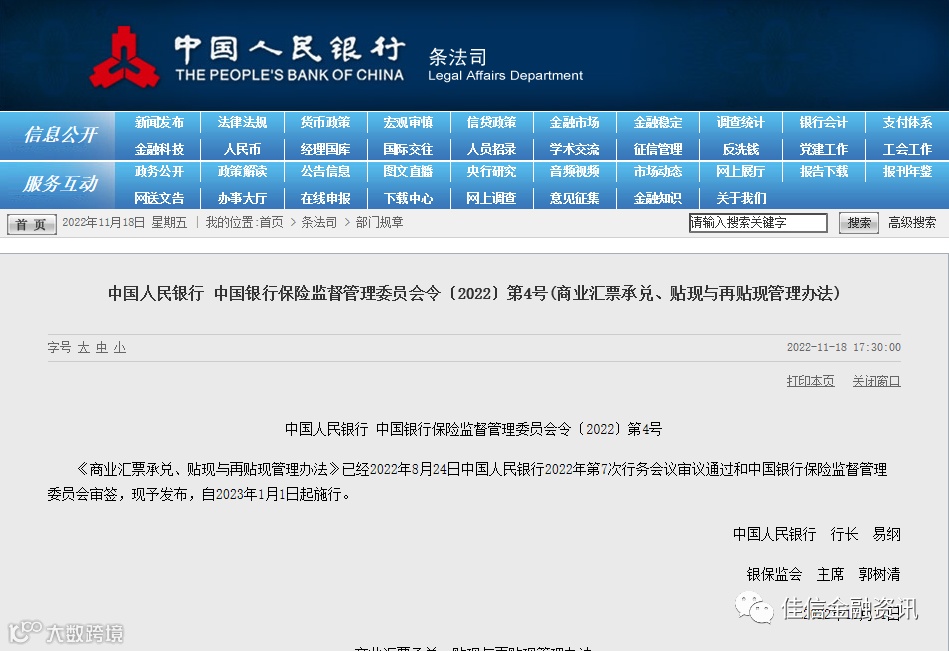
Task: Go to 办事大厅
Action: click(x=242, y=198)
